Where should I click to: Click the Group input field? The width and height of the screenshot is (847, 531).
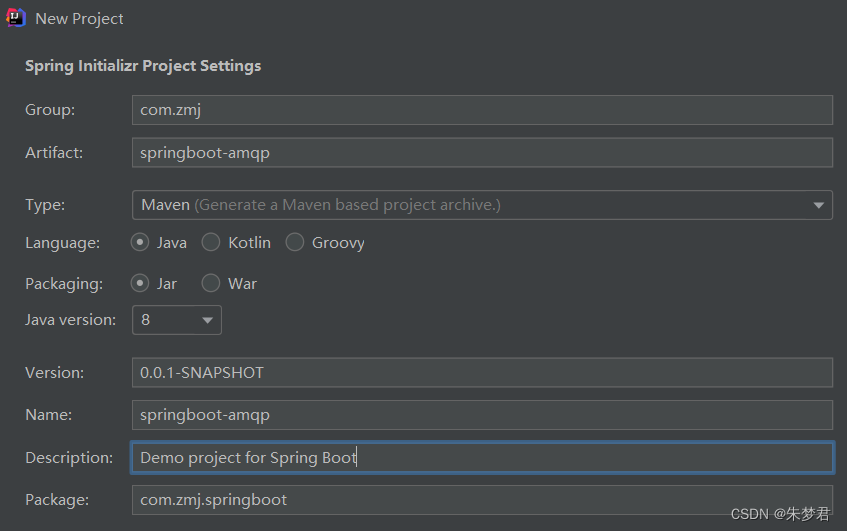[482, 110]
